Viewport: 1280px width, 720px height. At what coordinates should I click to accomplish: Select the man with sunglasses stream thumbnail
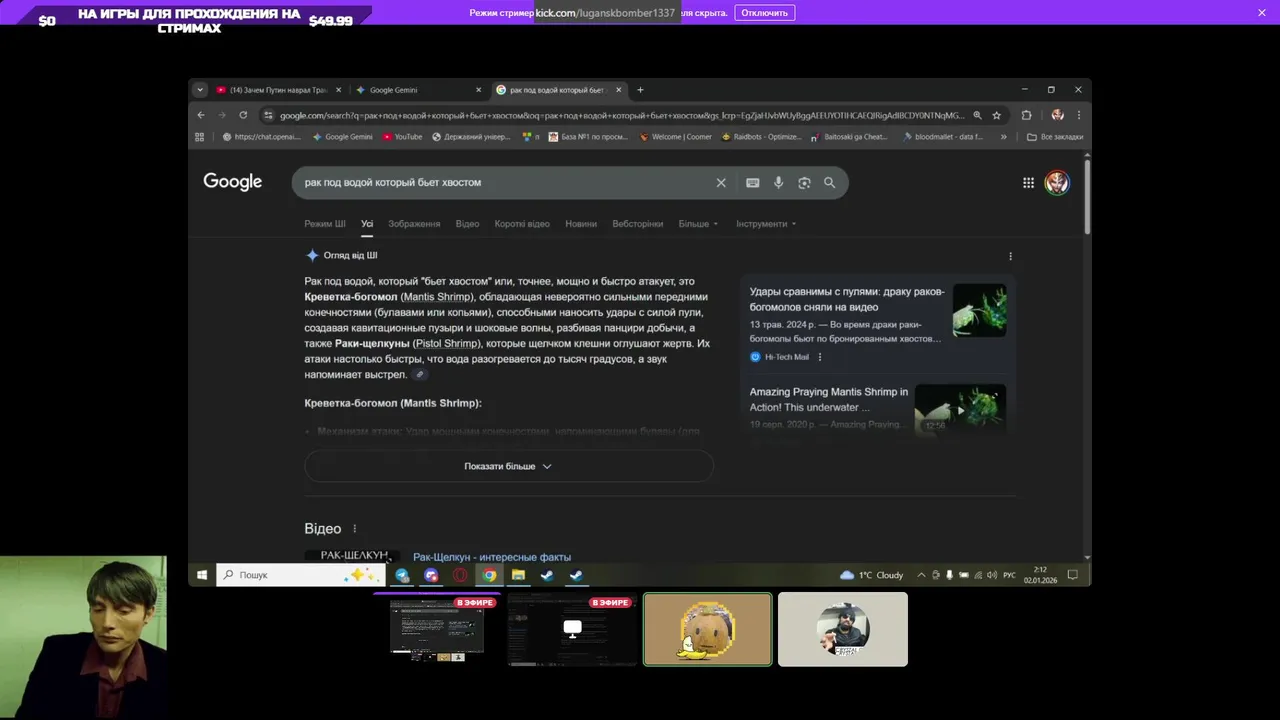pyautogui.click(x=843, y=630)
